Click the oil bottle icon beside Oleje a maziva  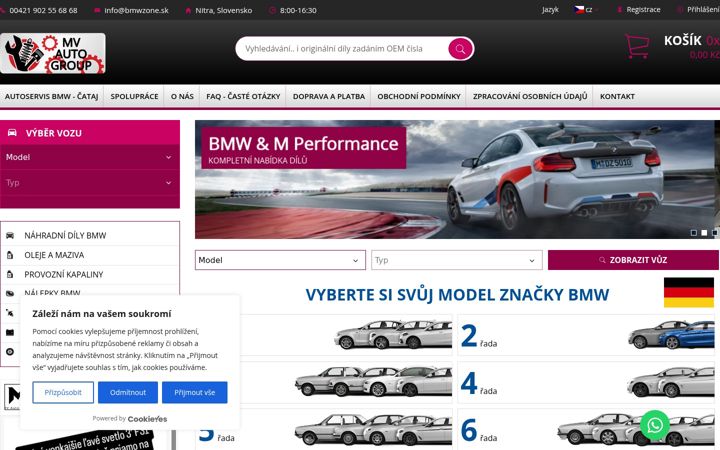[10, 255]
